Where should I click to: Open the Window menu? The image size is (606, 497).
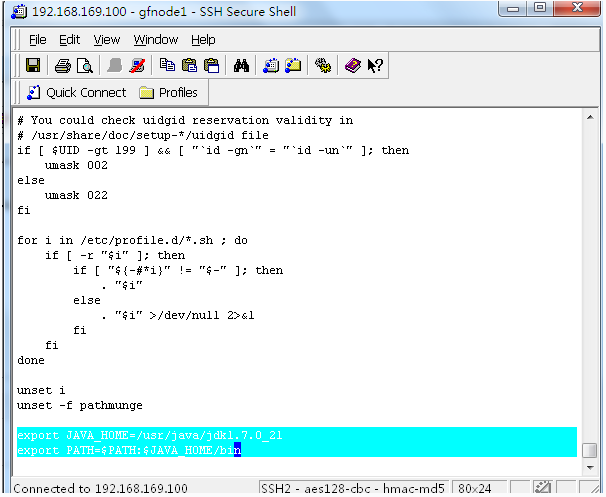point(155,39)
